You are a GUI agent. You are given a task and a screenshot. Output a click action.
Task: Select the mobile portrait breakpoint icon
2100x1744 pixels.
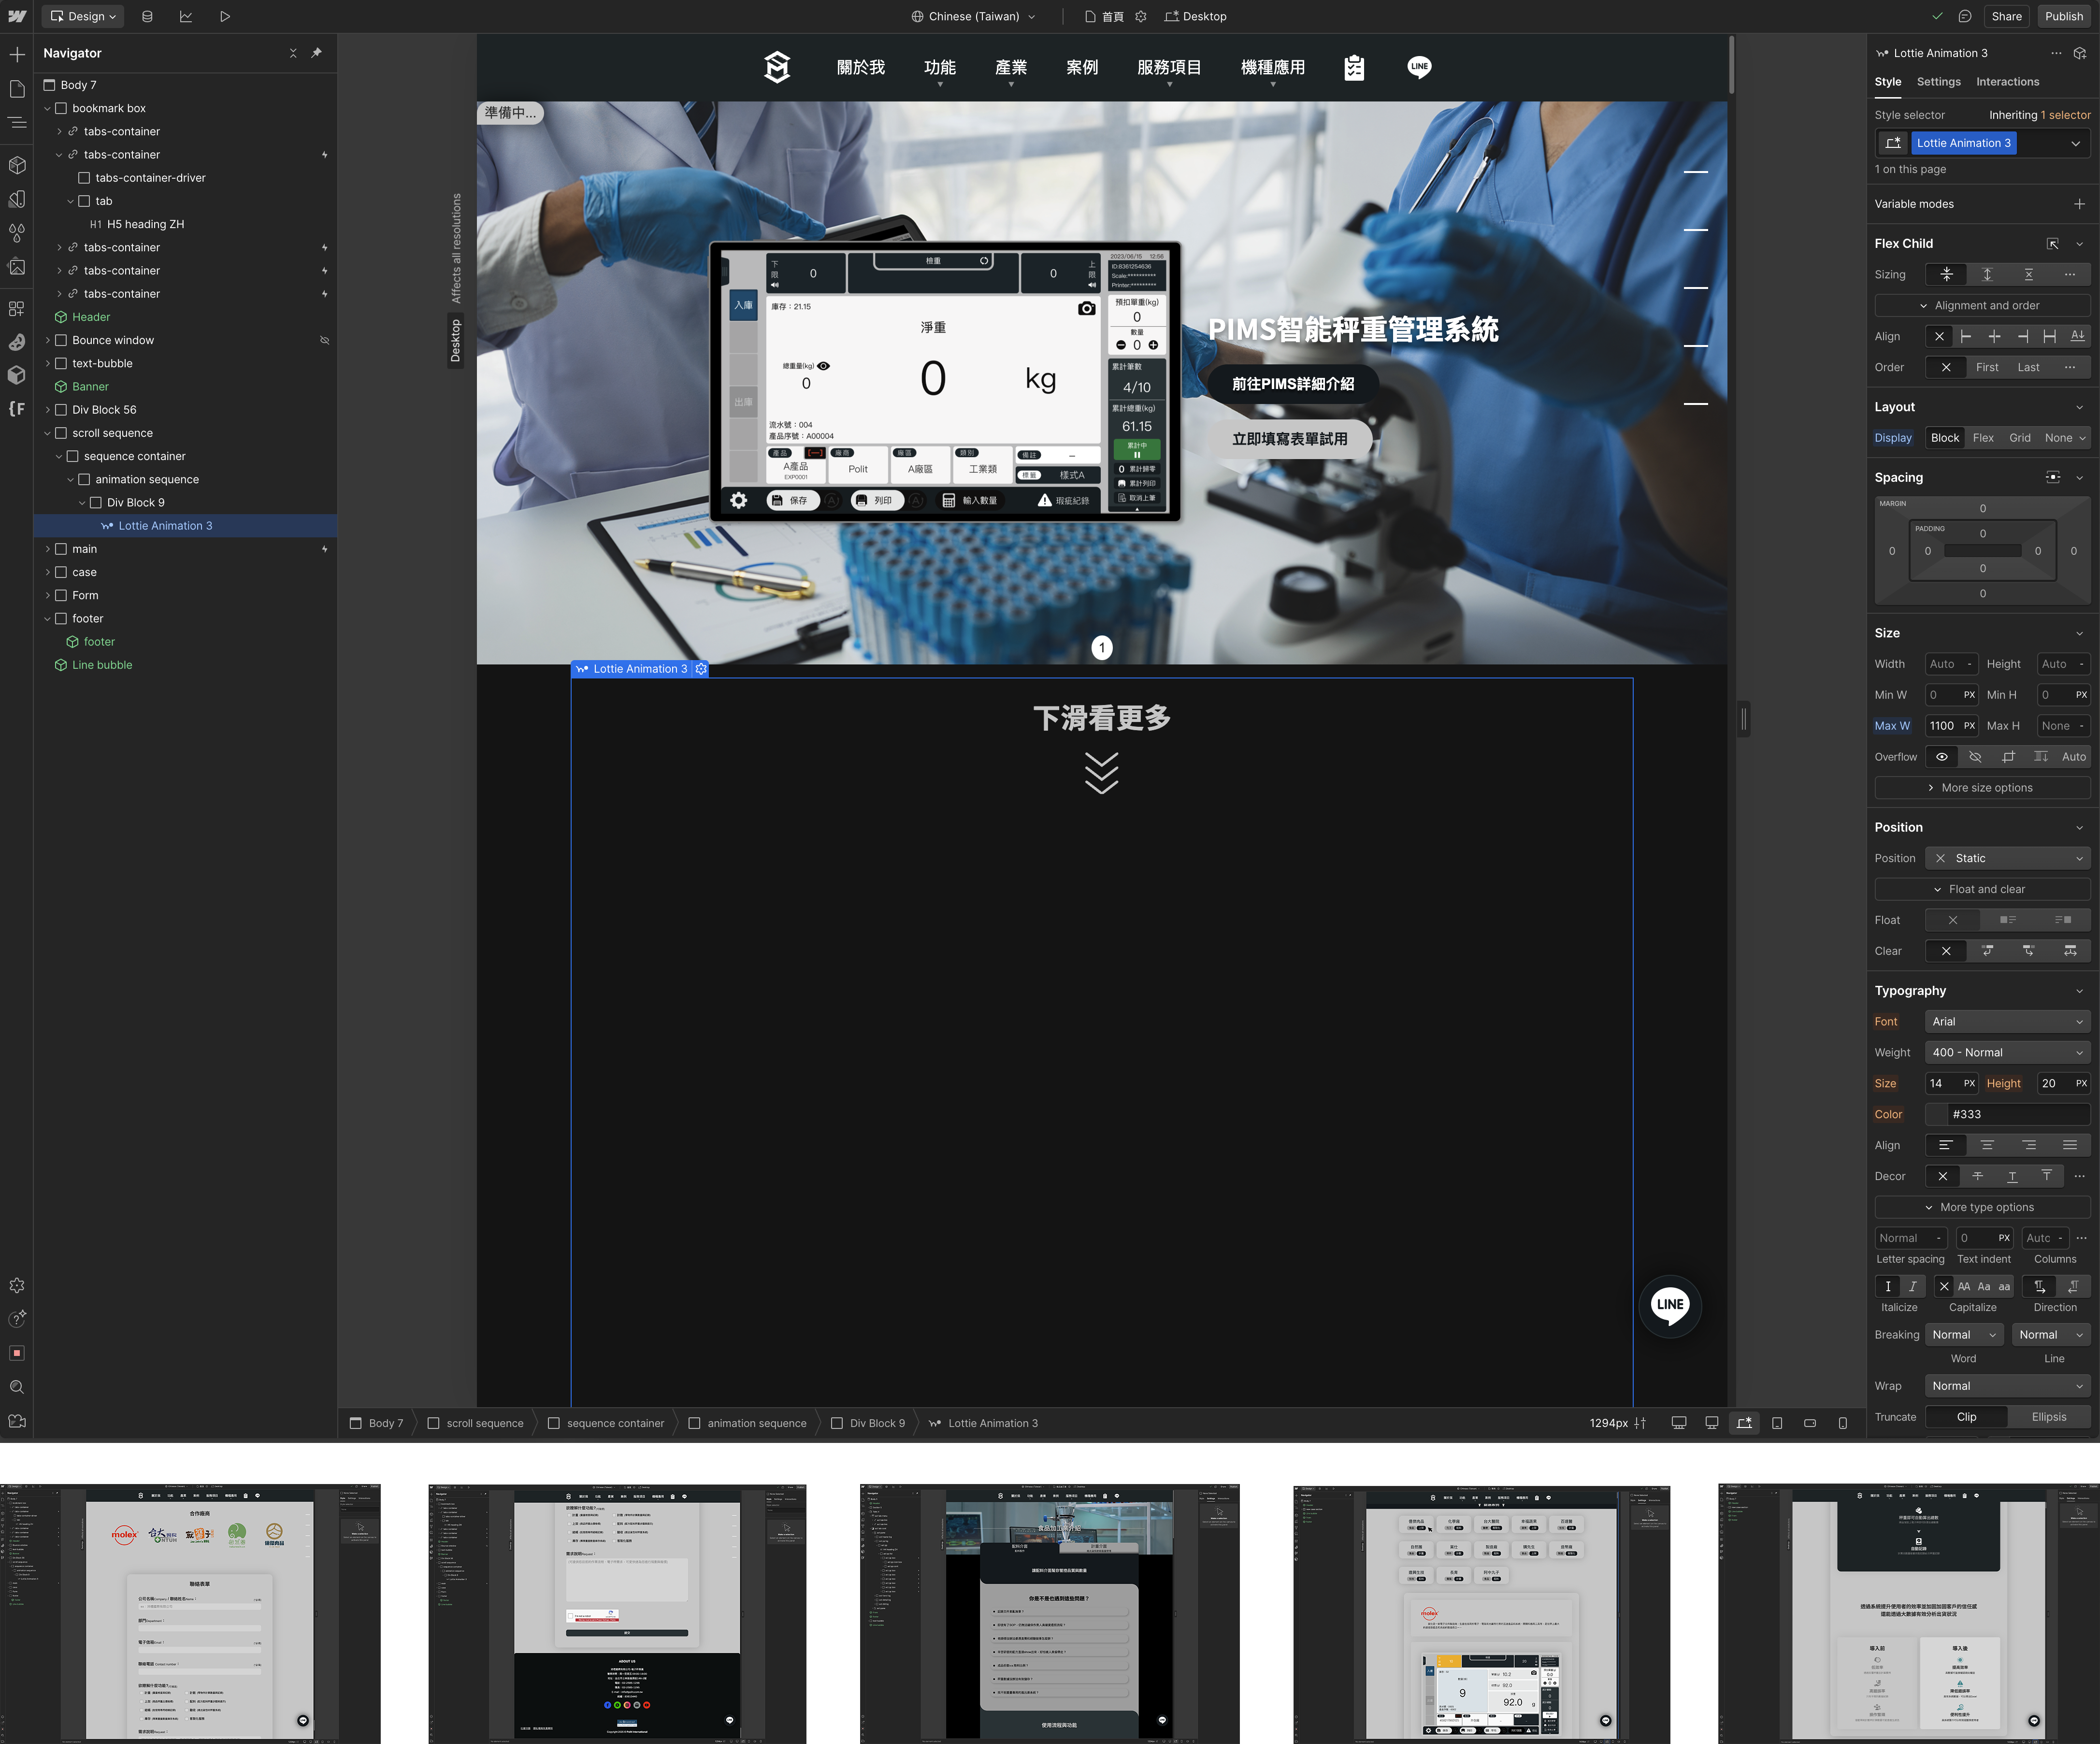(x=1843, y=1423)
